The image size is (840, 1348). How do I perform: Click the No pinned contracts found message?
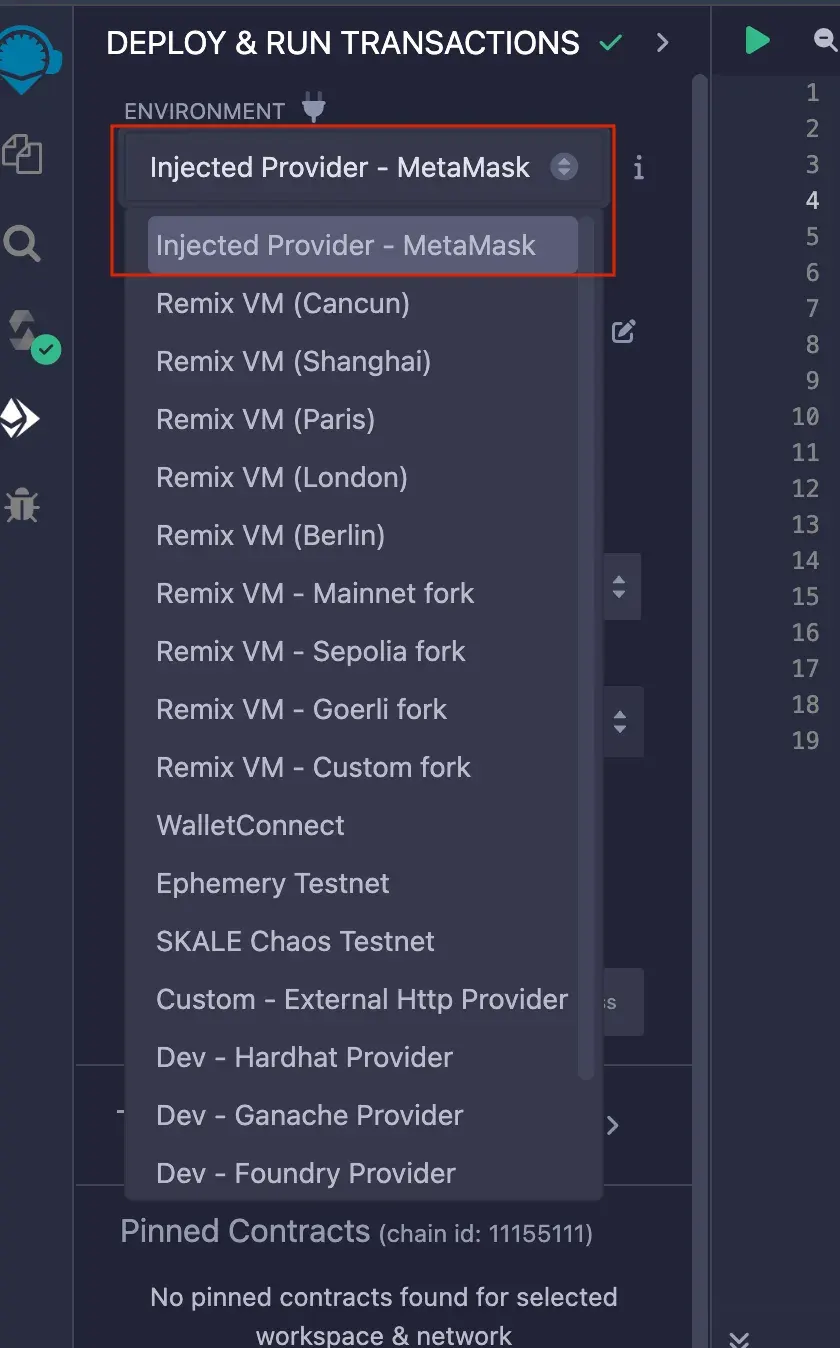pos(384,1316)
